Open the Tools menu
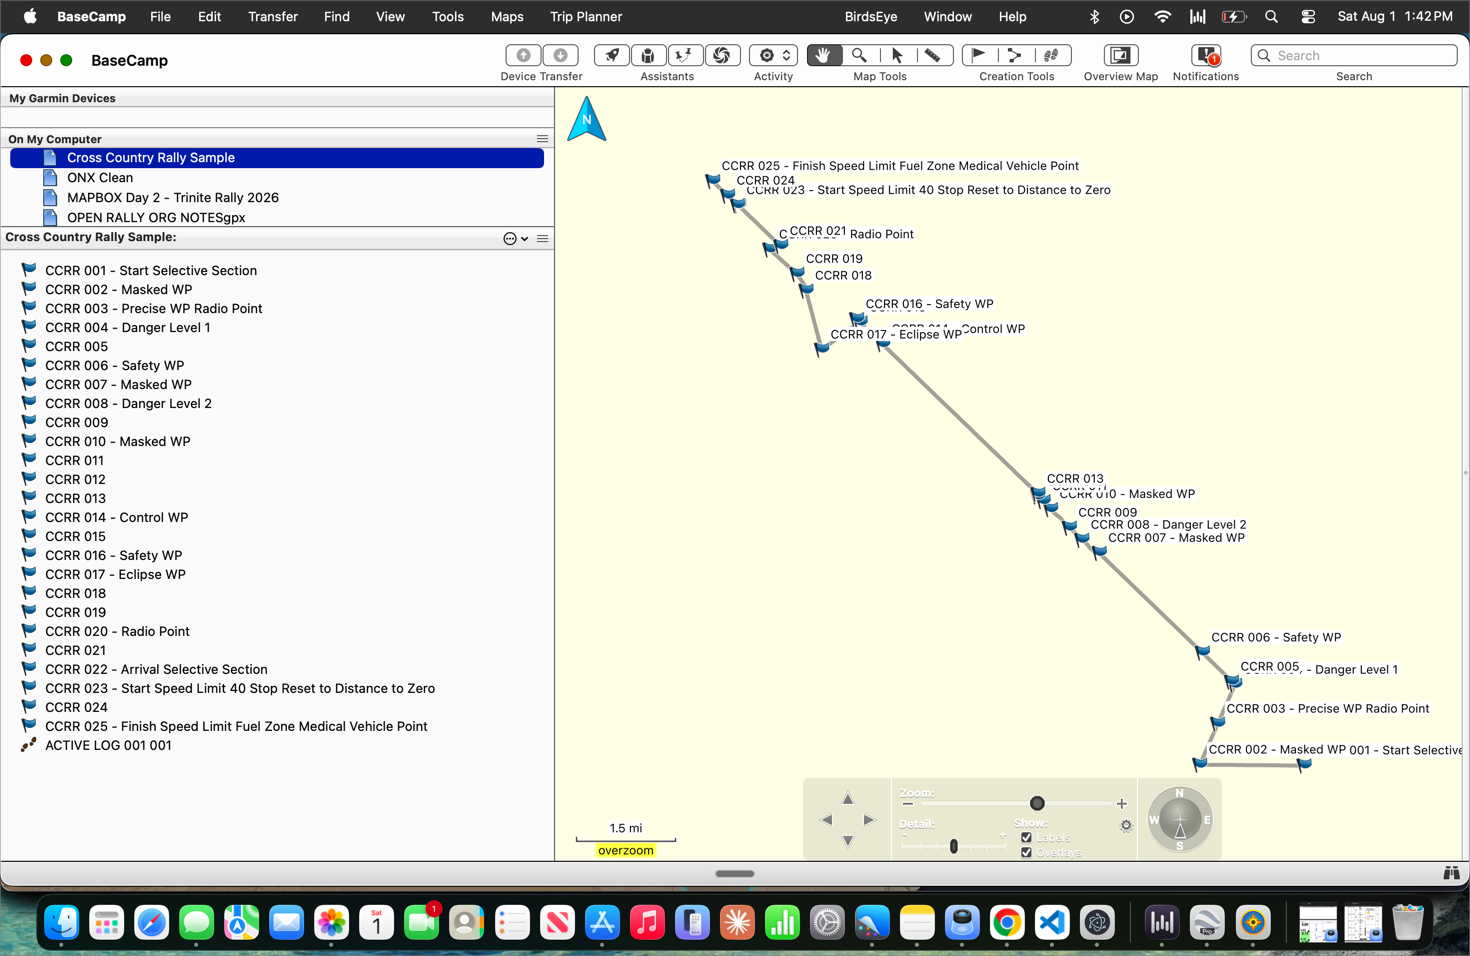This screenshot has width=1470, height=956. (448, 17)
